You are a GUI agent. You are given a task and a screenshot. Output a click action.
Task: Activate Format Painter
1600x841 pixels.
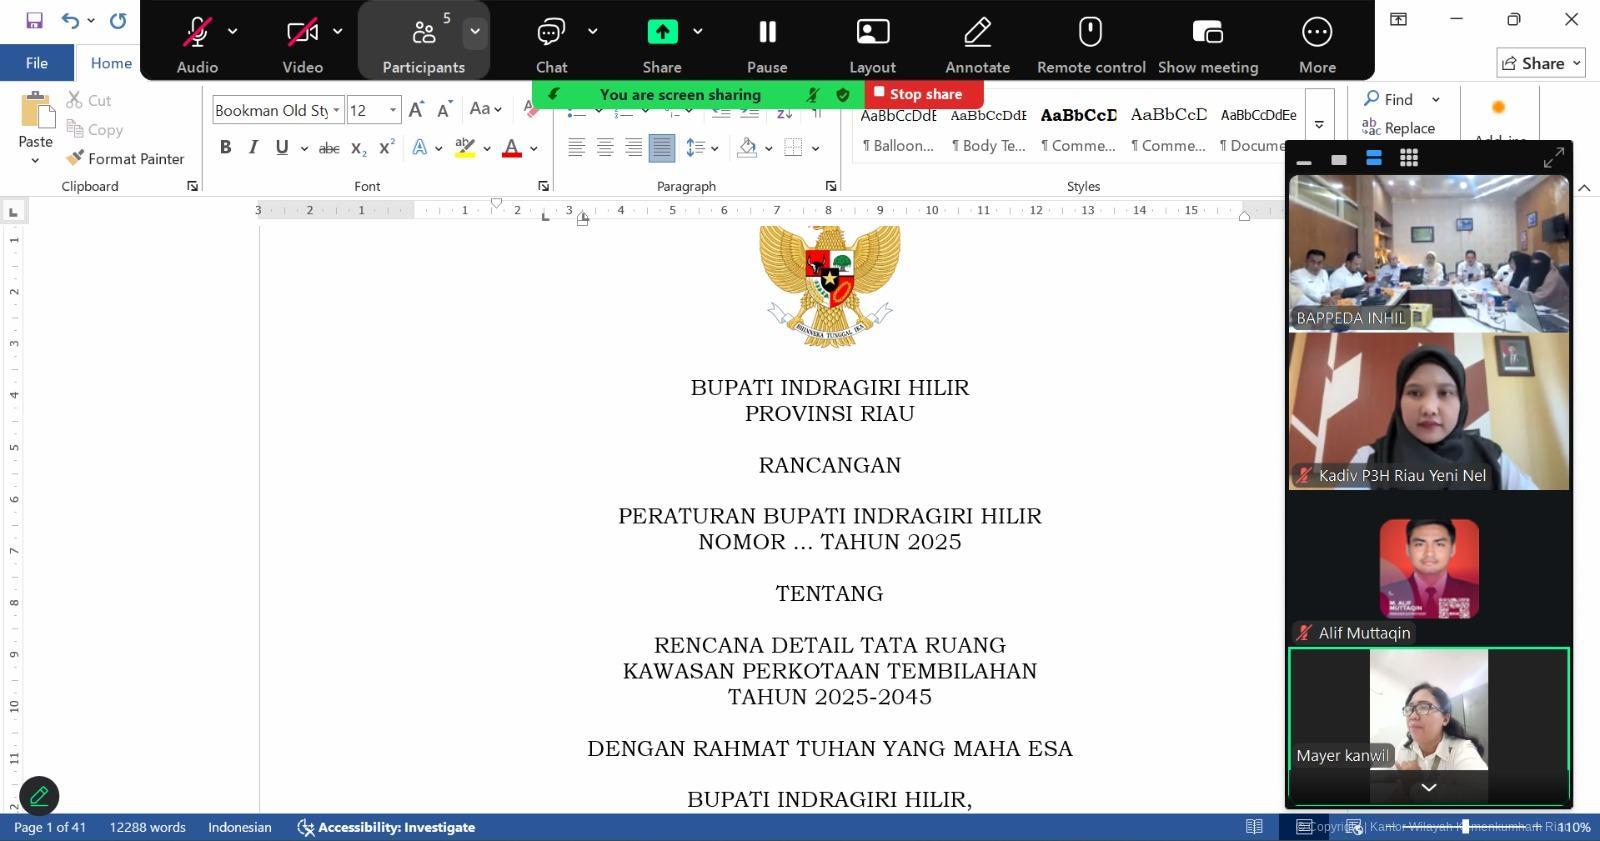point(125,158)
